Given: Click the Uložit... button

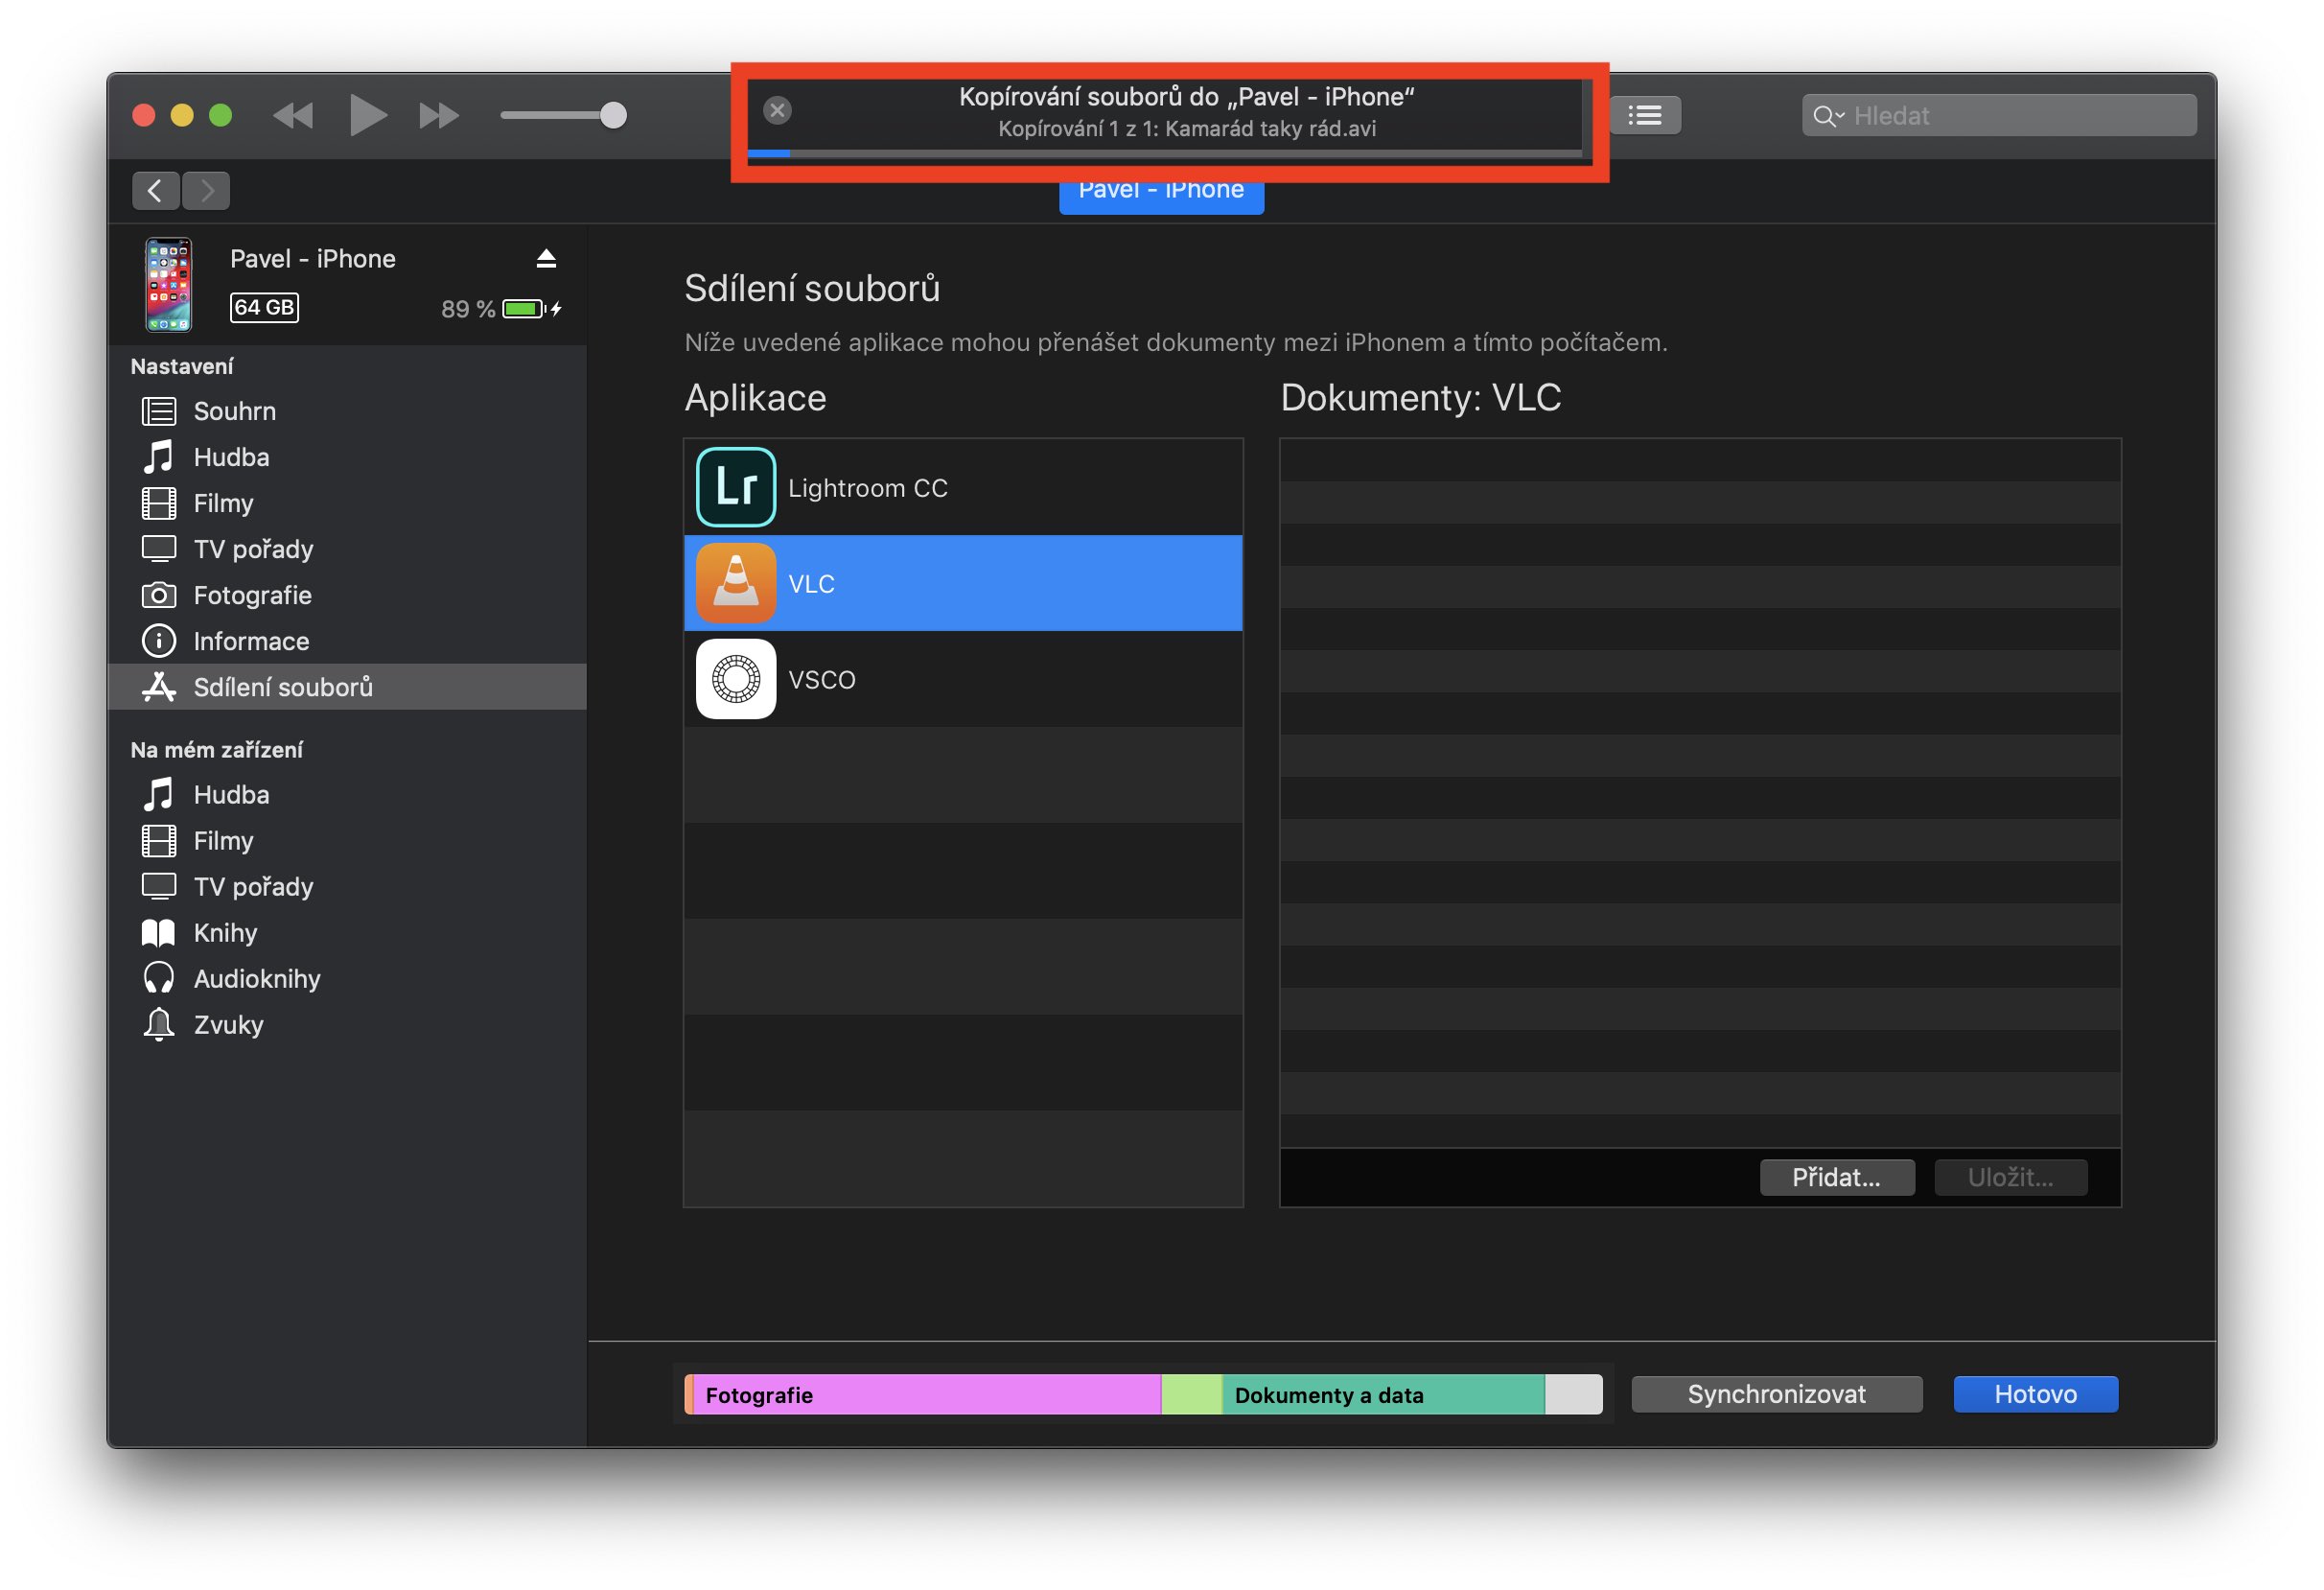Looking at the screenshot, I should [x=2010, y=1177].
